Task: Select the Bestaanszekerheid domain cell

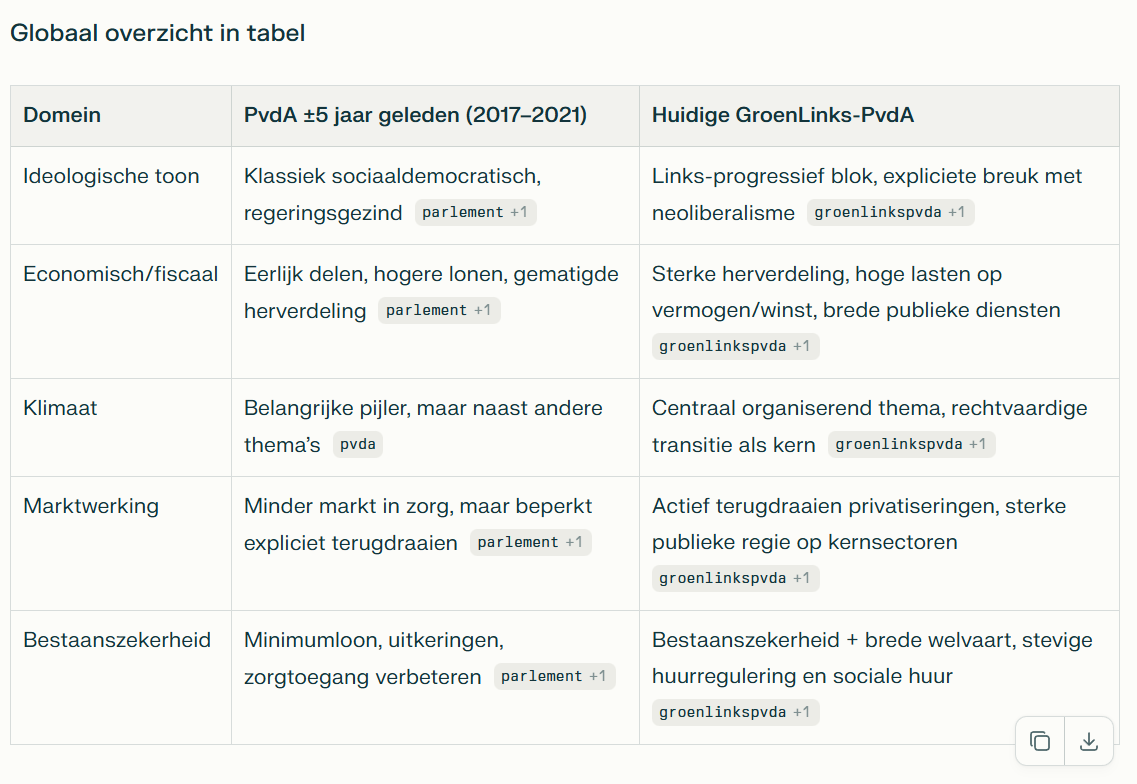Action: [x=117, y=640]
